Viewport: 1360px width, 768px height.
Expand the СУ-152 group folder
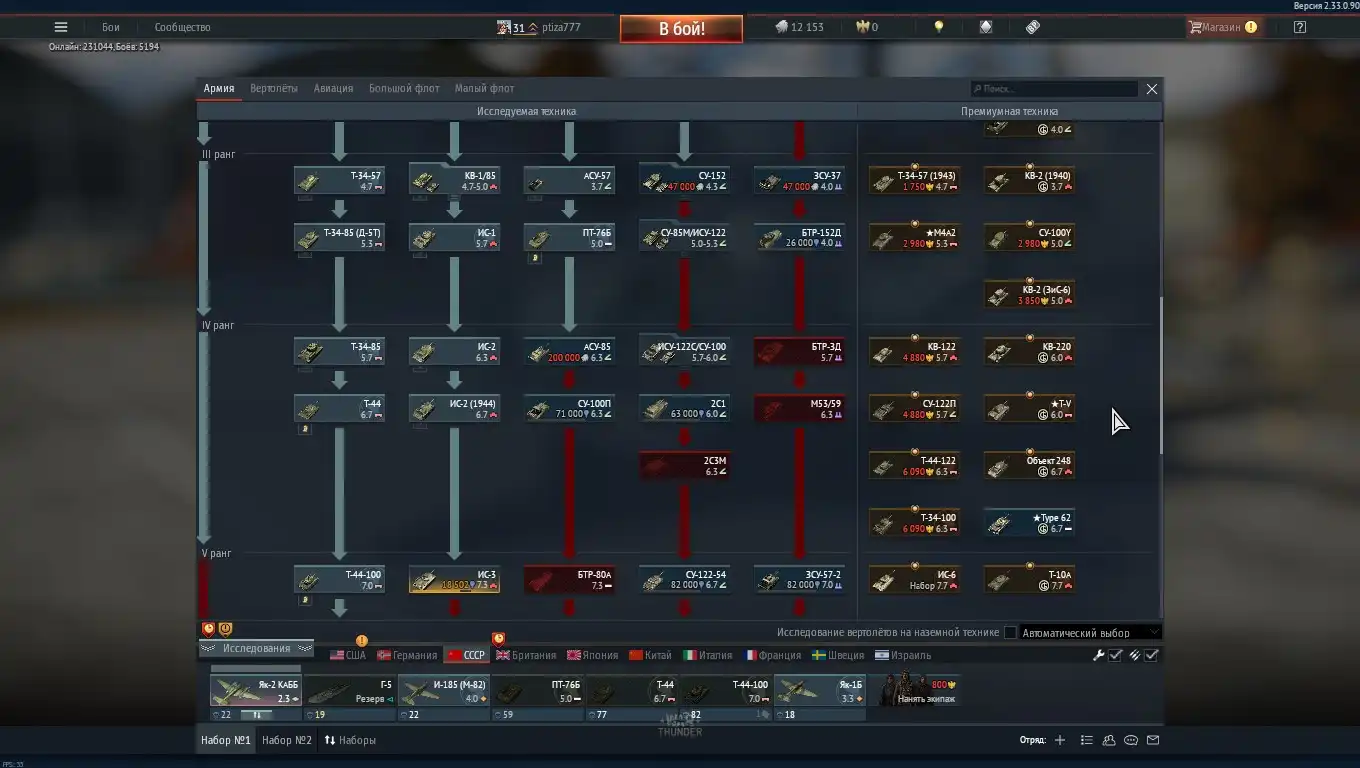684,181
